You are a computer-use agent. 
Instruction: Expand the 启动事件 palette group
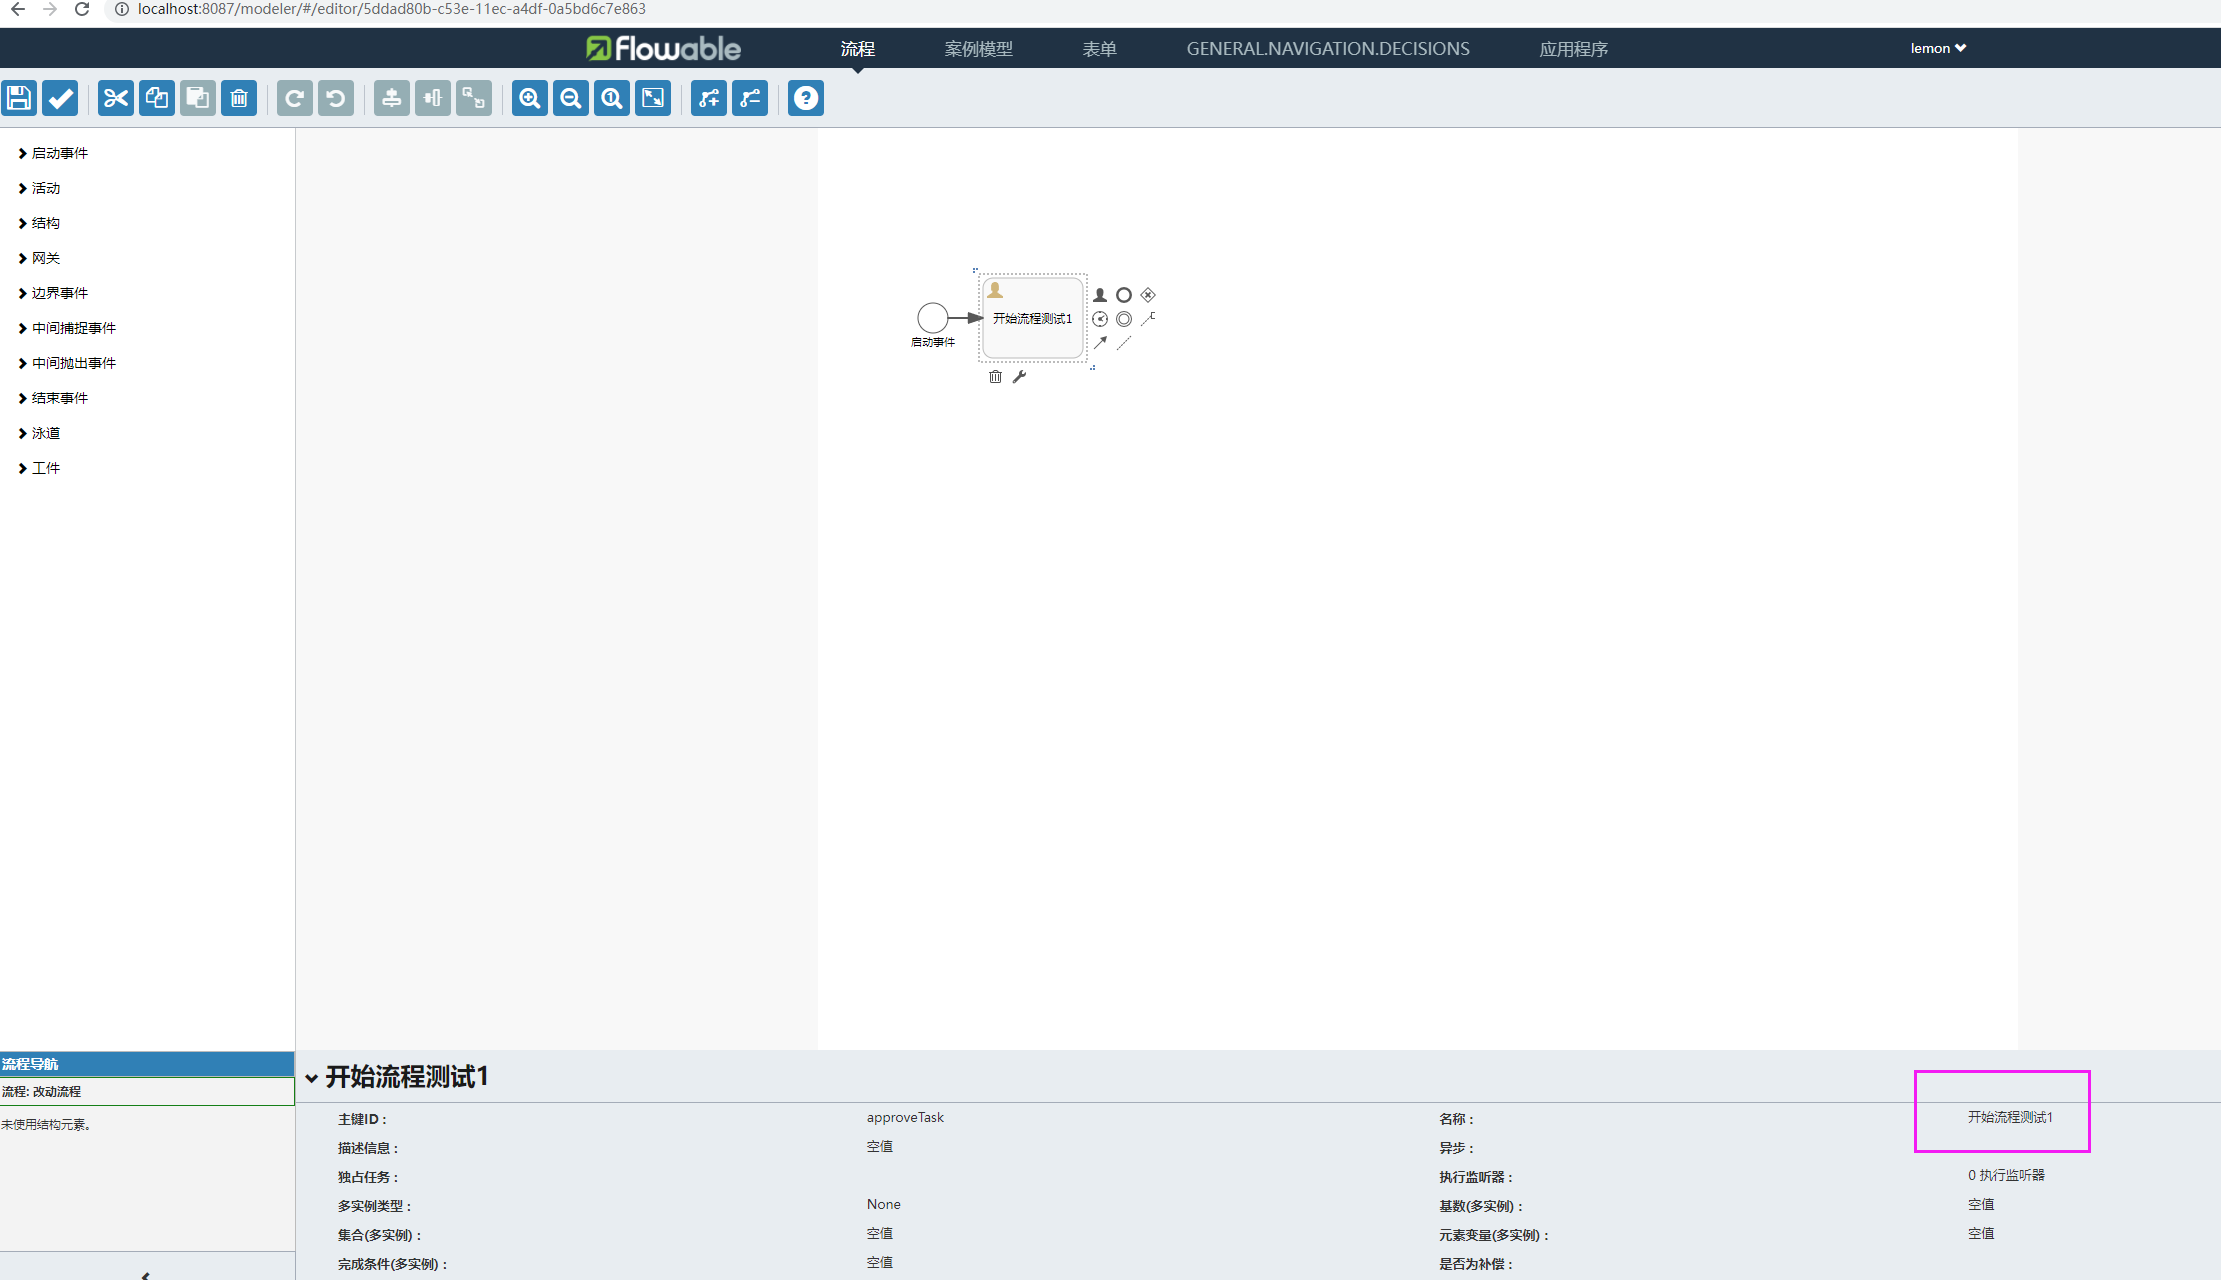point(59,153)
